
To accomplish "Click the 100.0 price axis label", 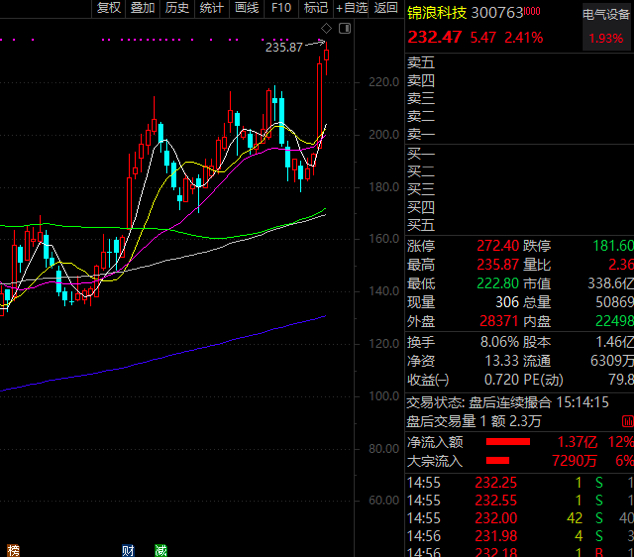I will click(x=384, y=396).
